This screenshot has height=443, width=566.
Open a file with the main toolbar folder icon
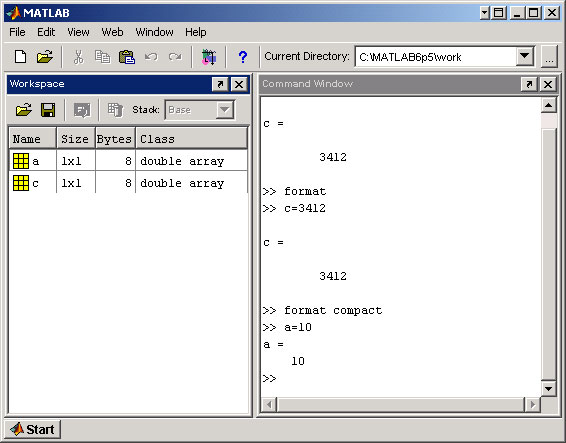[45, 57]
